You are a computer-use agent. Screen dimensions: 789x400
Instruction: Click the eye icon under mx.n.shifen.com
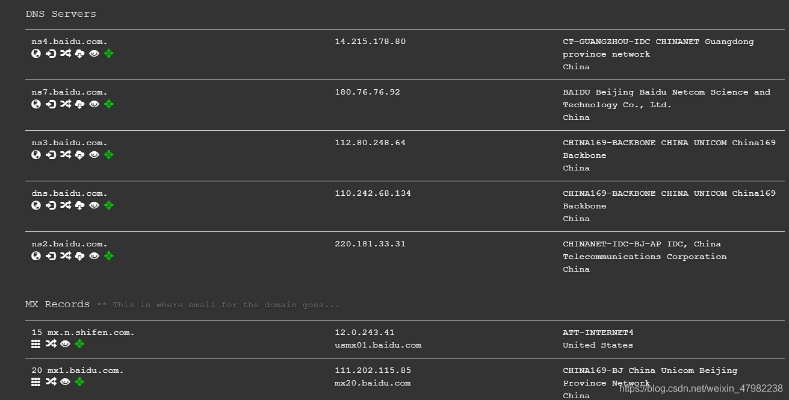click(x=65, y=344)
